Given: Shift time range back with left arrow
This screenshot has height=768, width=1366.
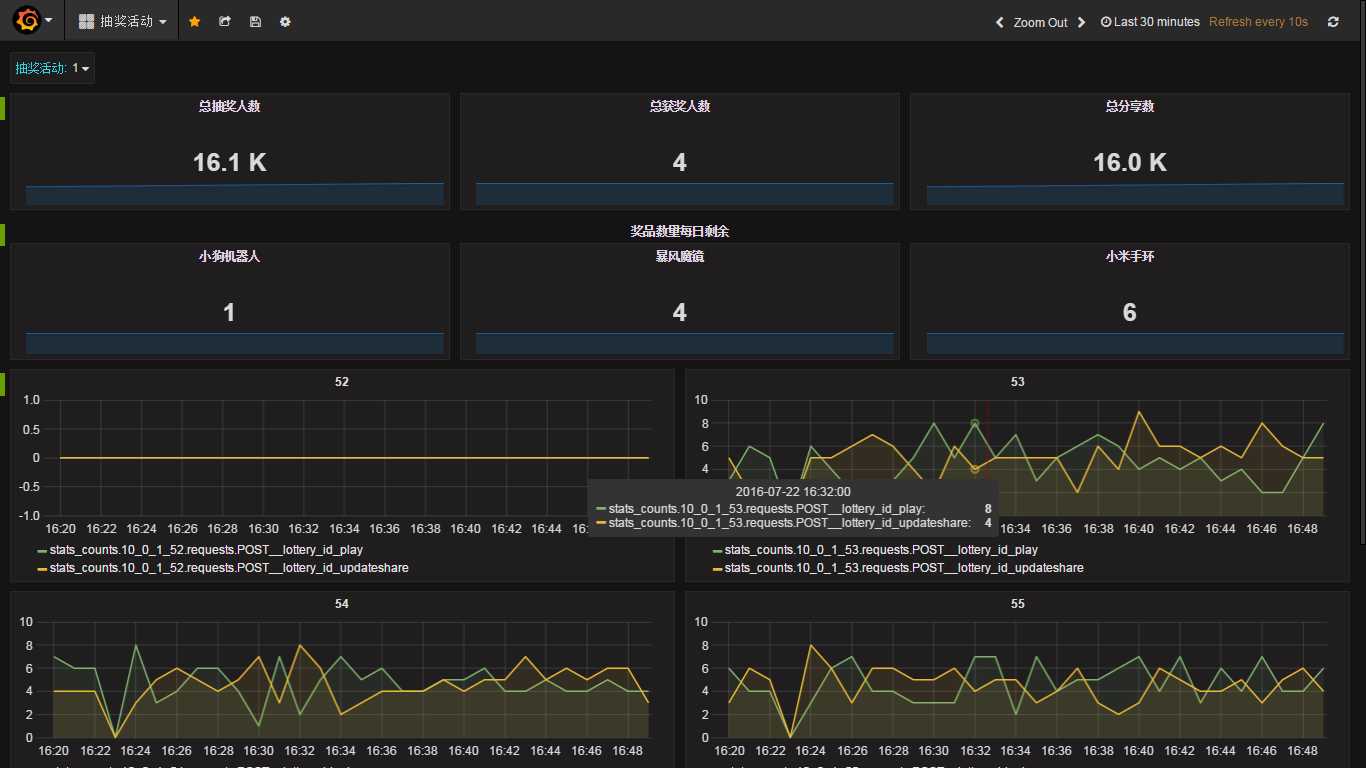Looking at the screenshot, I should pos(999,22).
